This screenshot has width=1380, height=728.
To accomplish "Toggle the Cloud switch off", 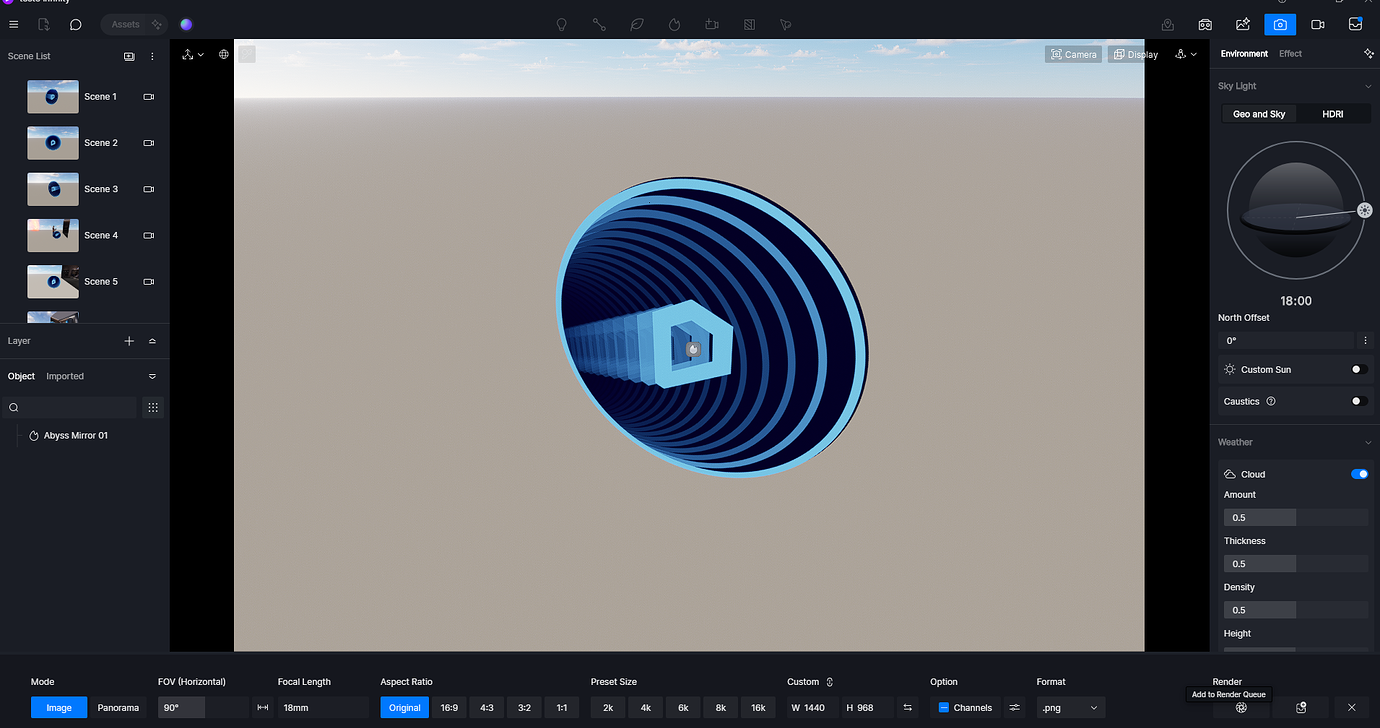I will (1359, 474).
